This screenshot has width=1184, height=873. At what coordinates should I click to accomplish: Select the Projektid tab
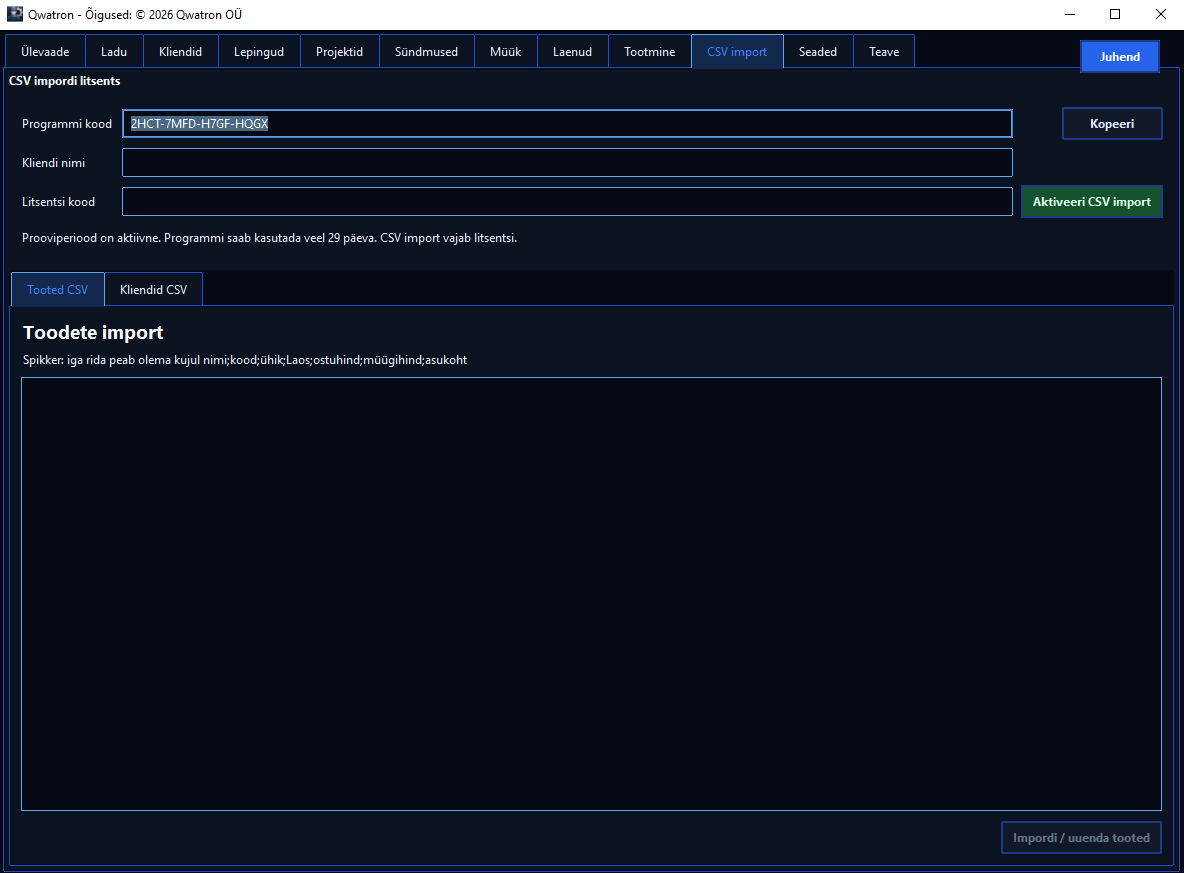340,51
